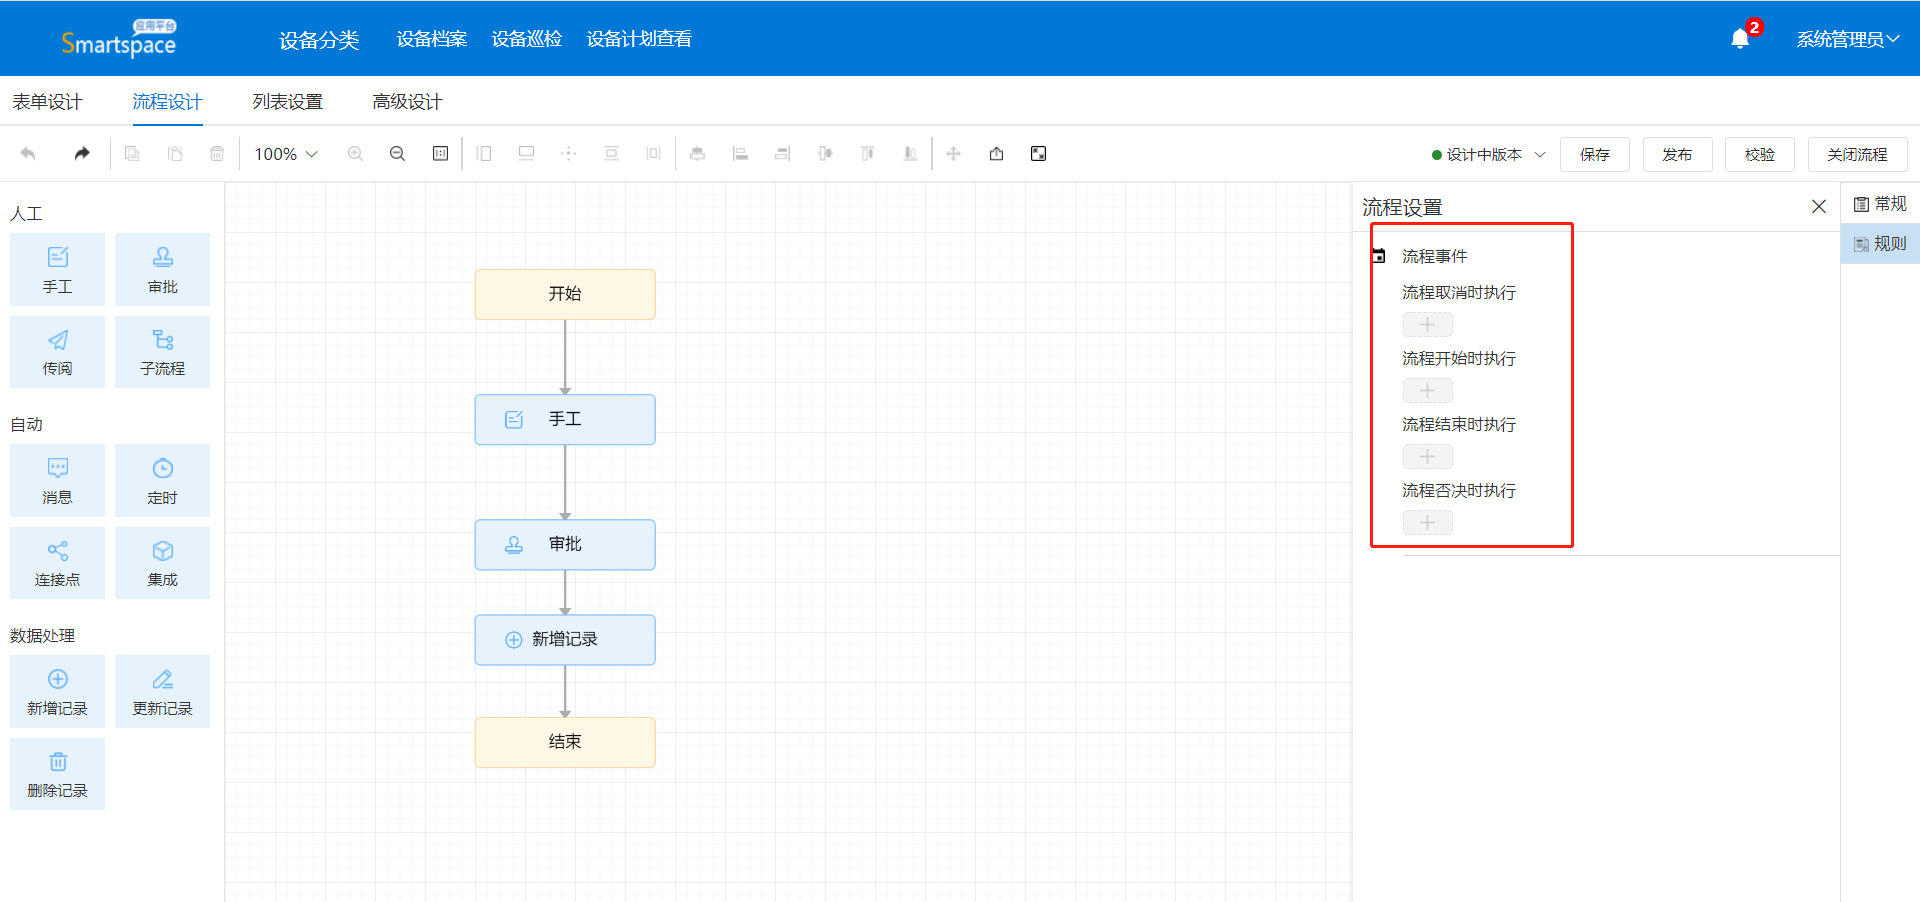Open the notification bell

(x=1740, y=39)
